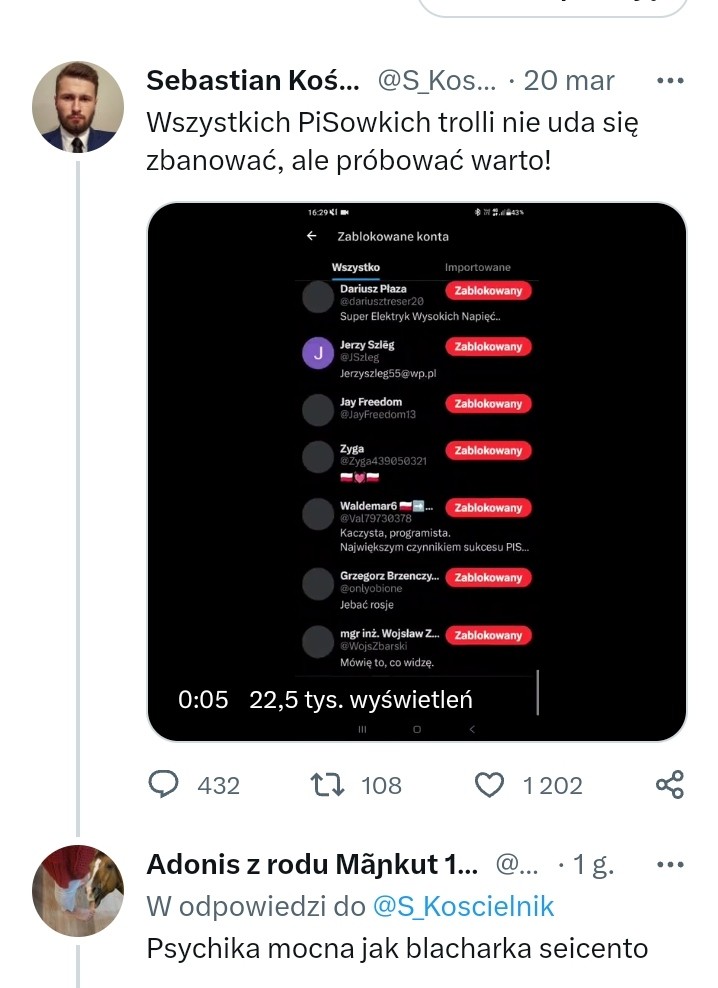Open Adonis z rodu Mãŋkut display name
This screenshot has height=988, width=718.
(311, 864)
